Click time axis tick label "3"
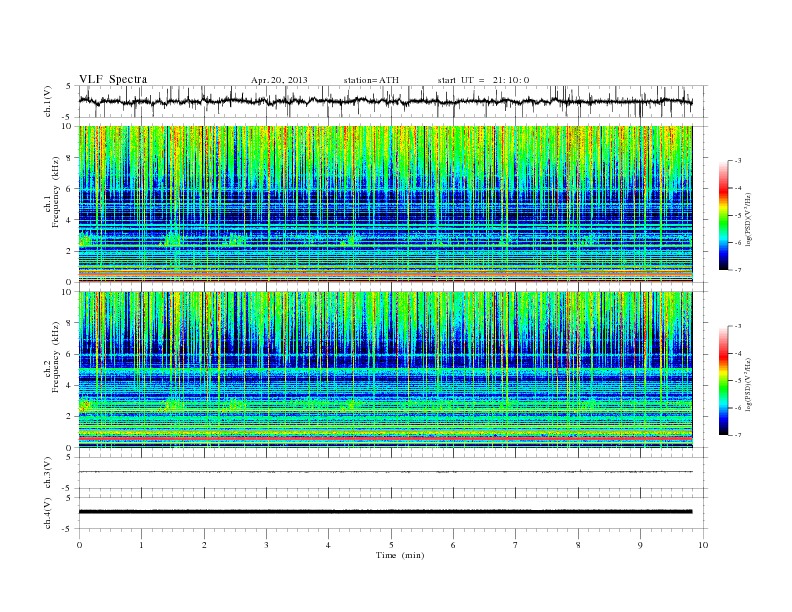792x612 pixels. pos(266,545)
